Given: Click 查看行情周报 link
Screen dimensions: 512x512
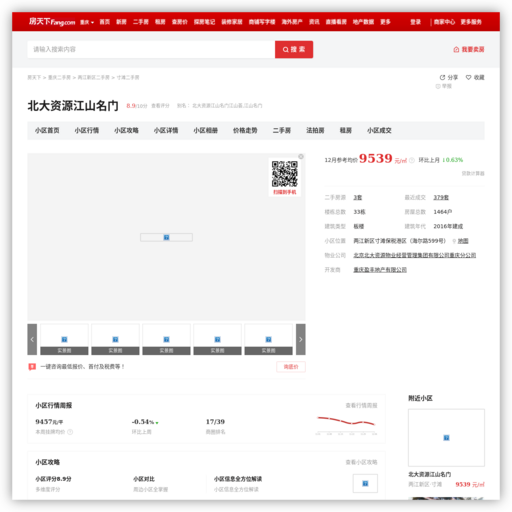Looking at the screenshot, I should coord(361,405).
